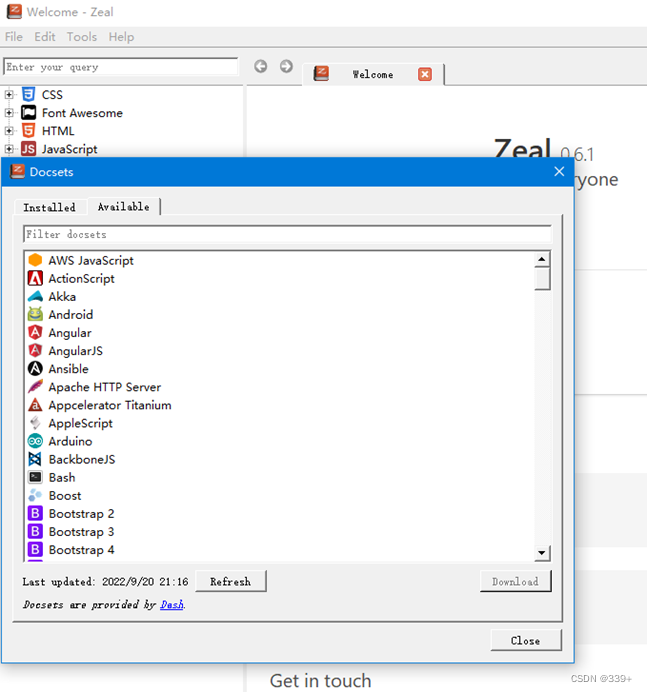Click the HTML5 icon in sidebar
Viewport: 647px width, 692px height.
coord(29,131)
